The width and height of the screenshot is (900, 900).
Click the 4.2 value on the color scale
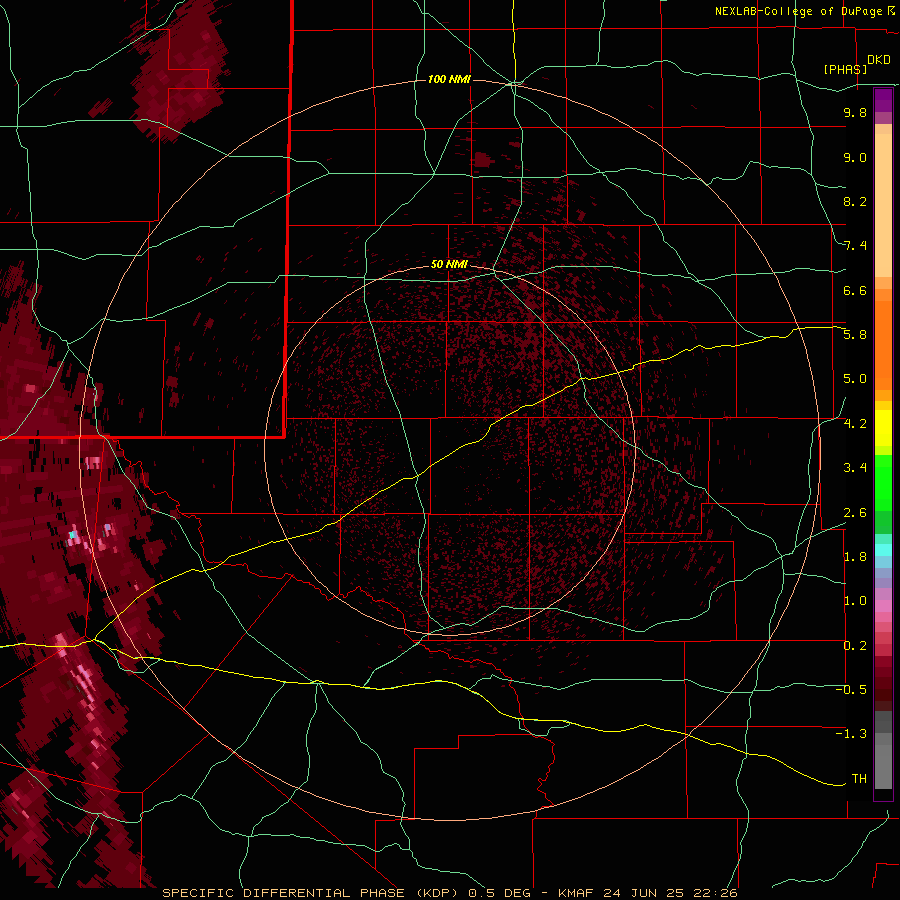(x=855, y=424)
